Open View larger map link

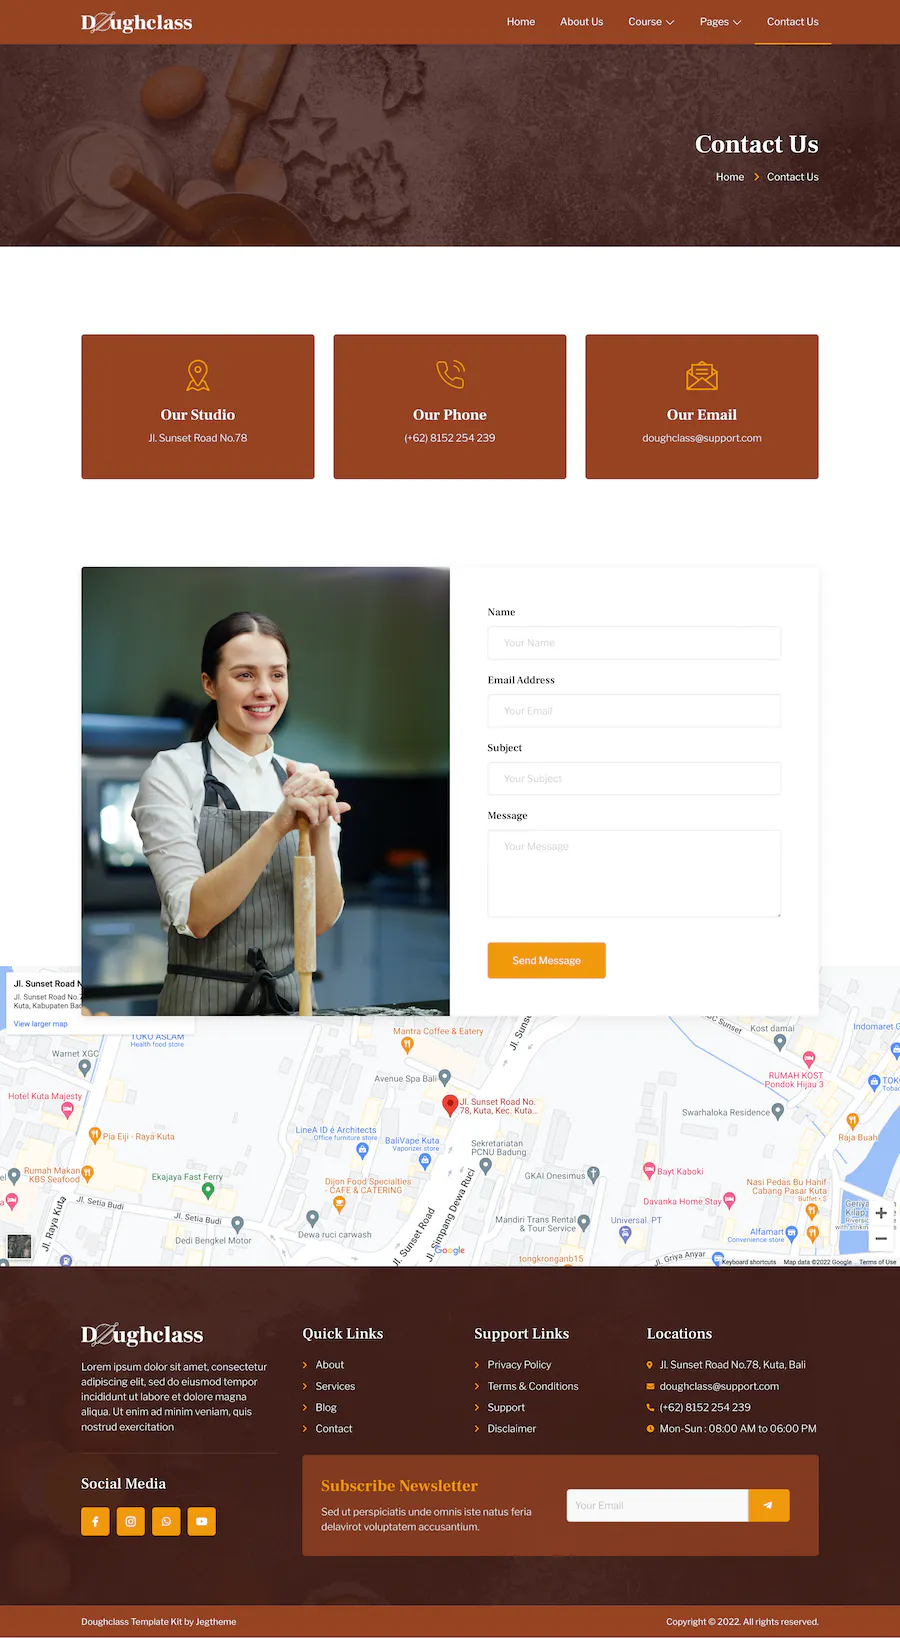(41, 1024)
